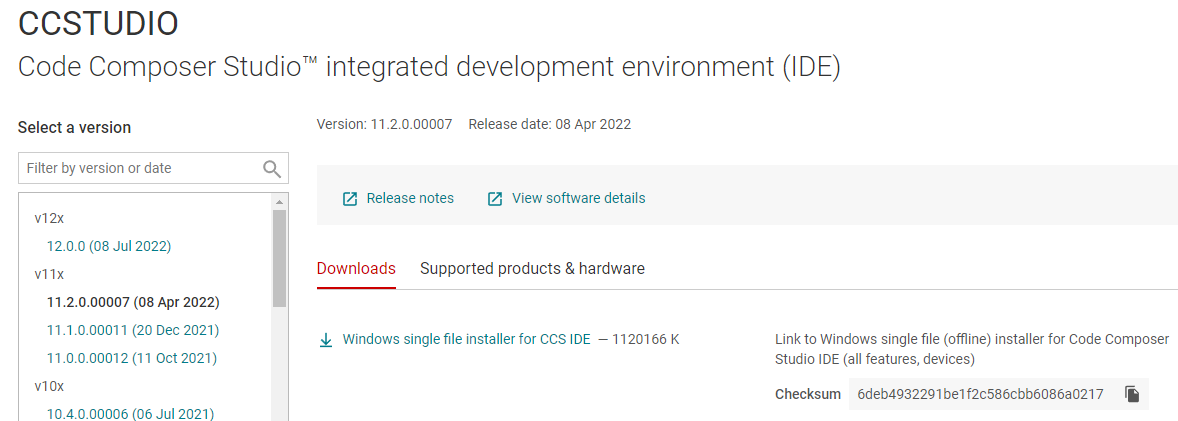Click the external link icon beside View software details
The width and height of the screenshot is (1178, 421).
click(x=495, y=199)
